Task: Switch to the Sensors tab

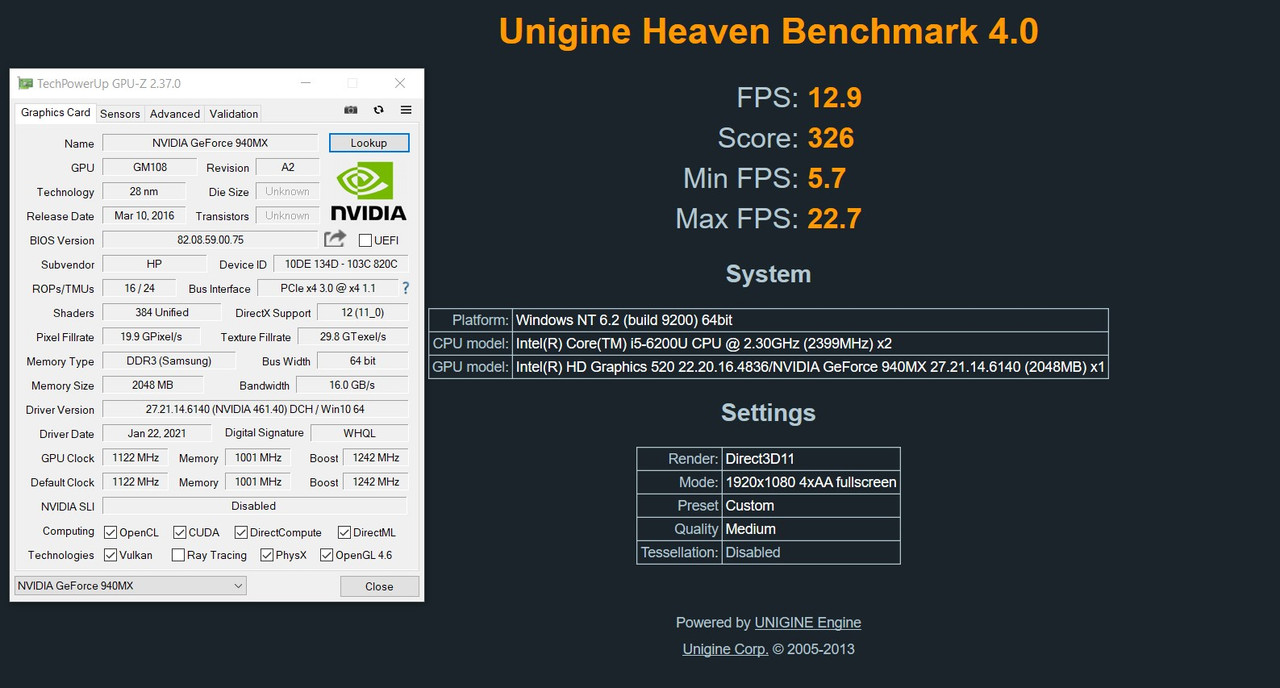Action: tap(120, 114)
